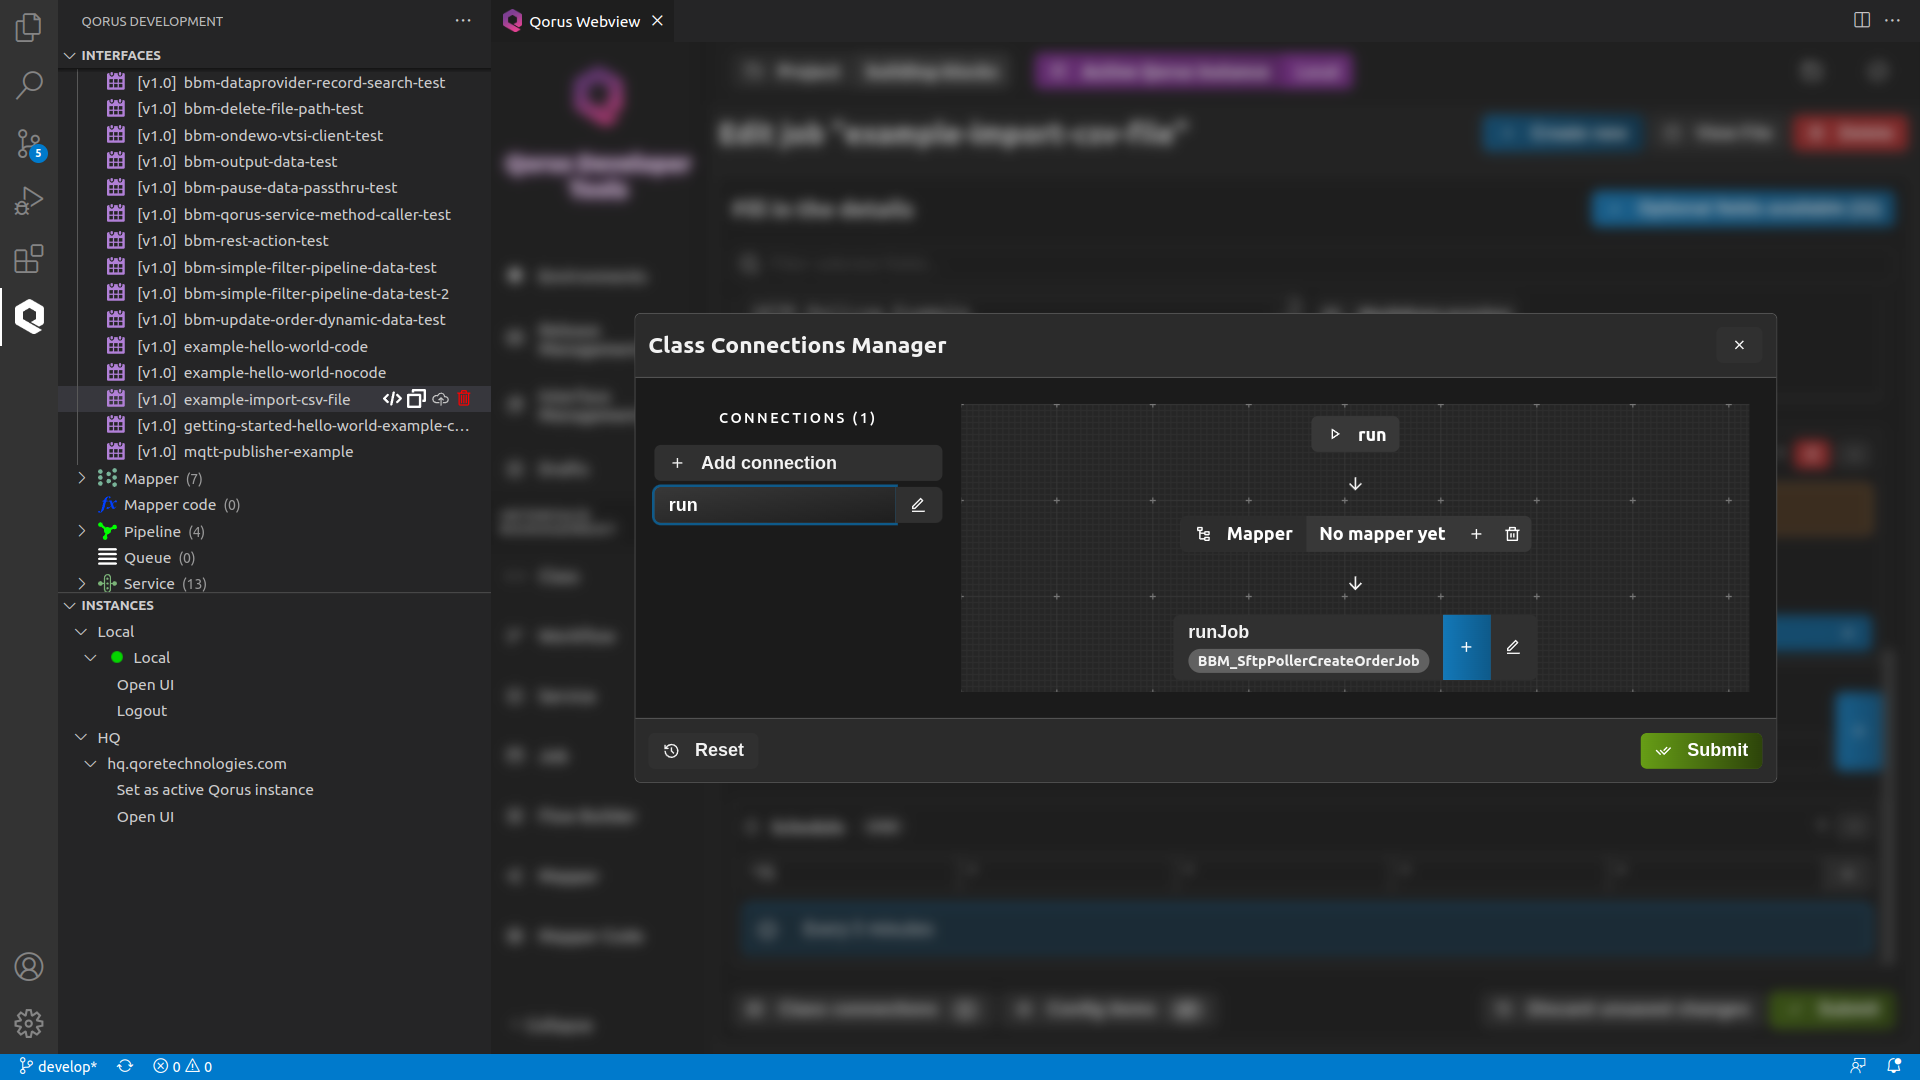Open mqtt-publisher-example interface
Screen dimensions: 1920x1080
[x=268, y=451]
